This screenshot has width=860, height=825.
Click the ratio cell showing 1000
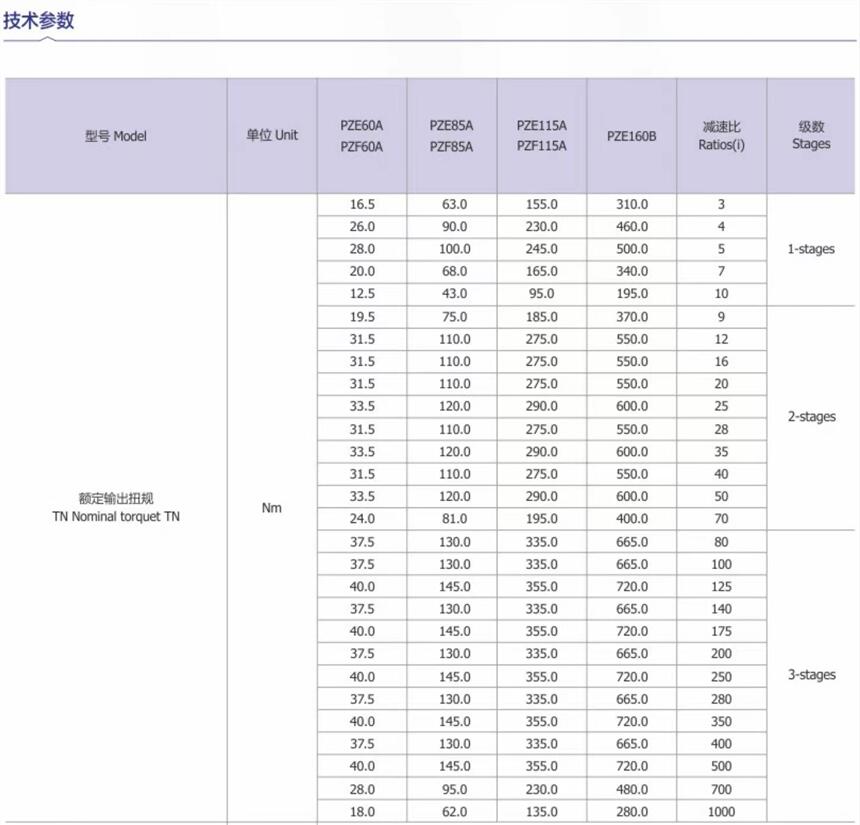pyautogui.click(x=721, y=812)
